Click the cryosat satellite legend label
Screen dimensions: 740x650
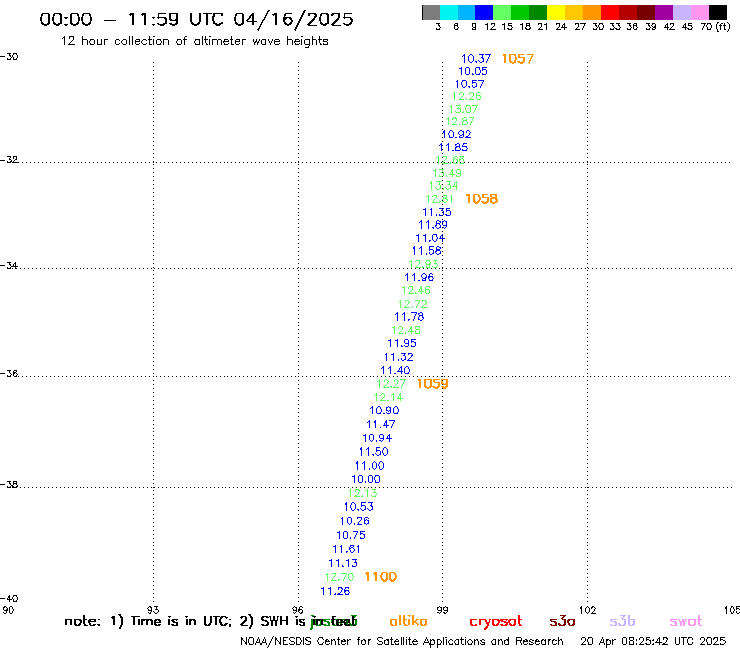496,622
